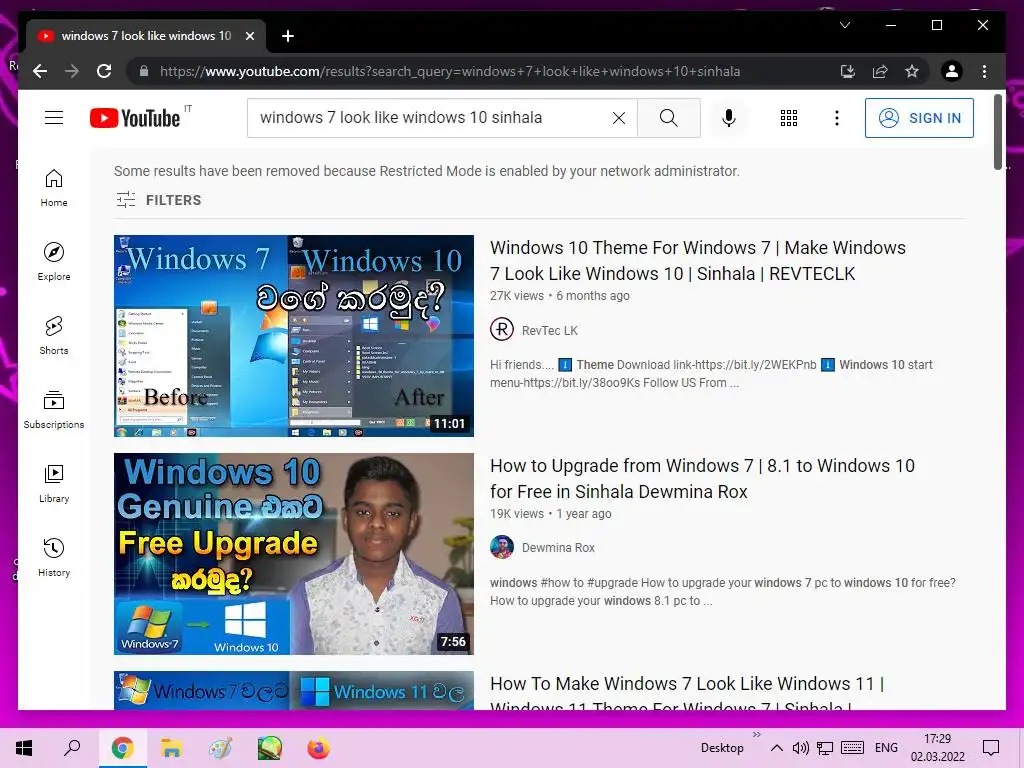
Task: Open YouTube settings three-dot menu
Action: (x=837, y=118)
